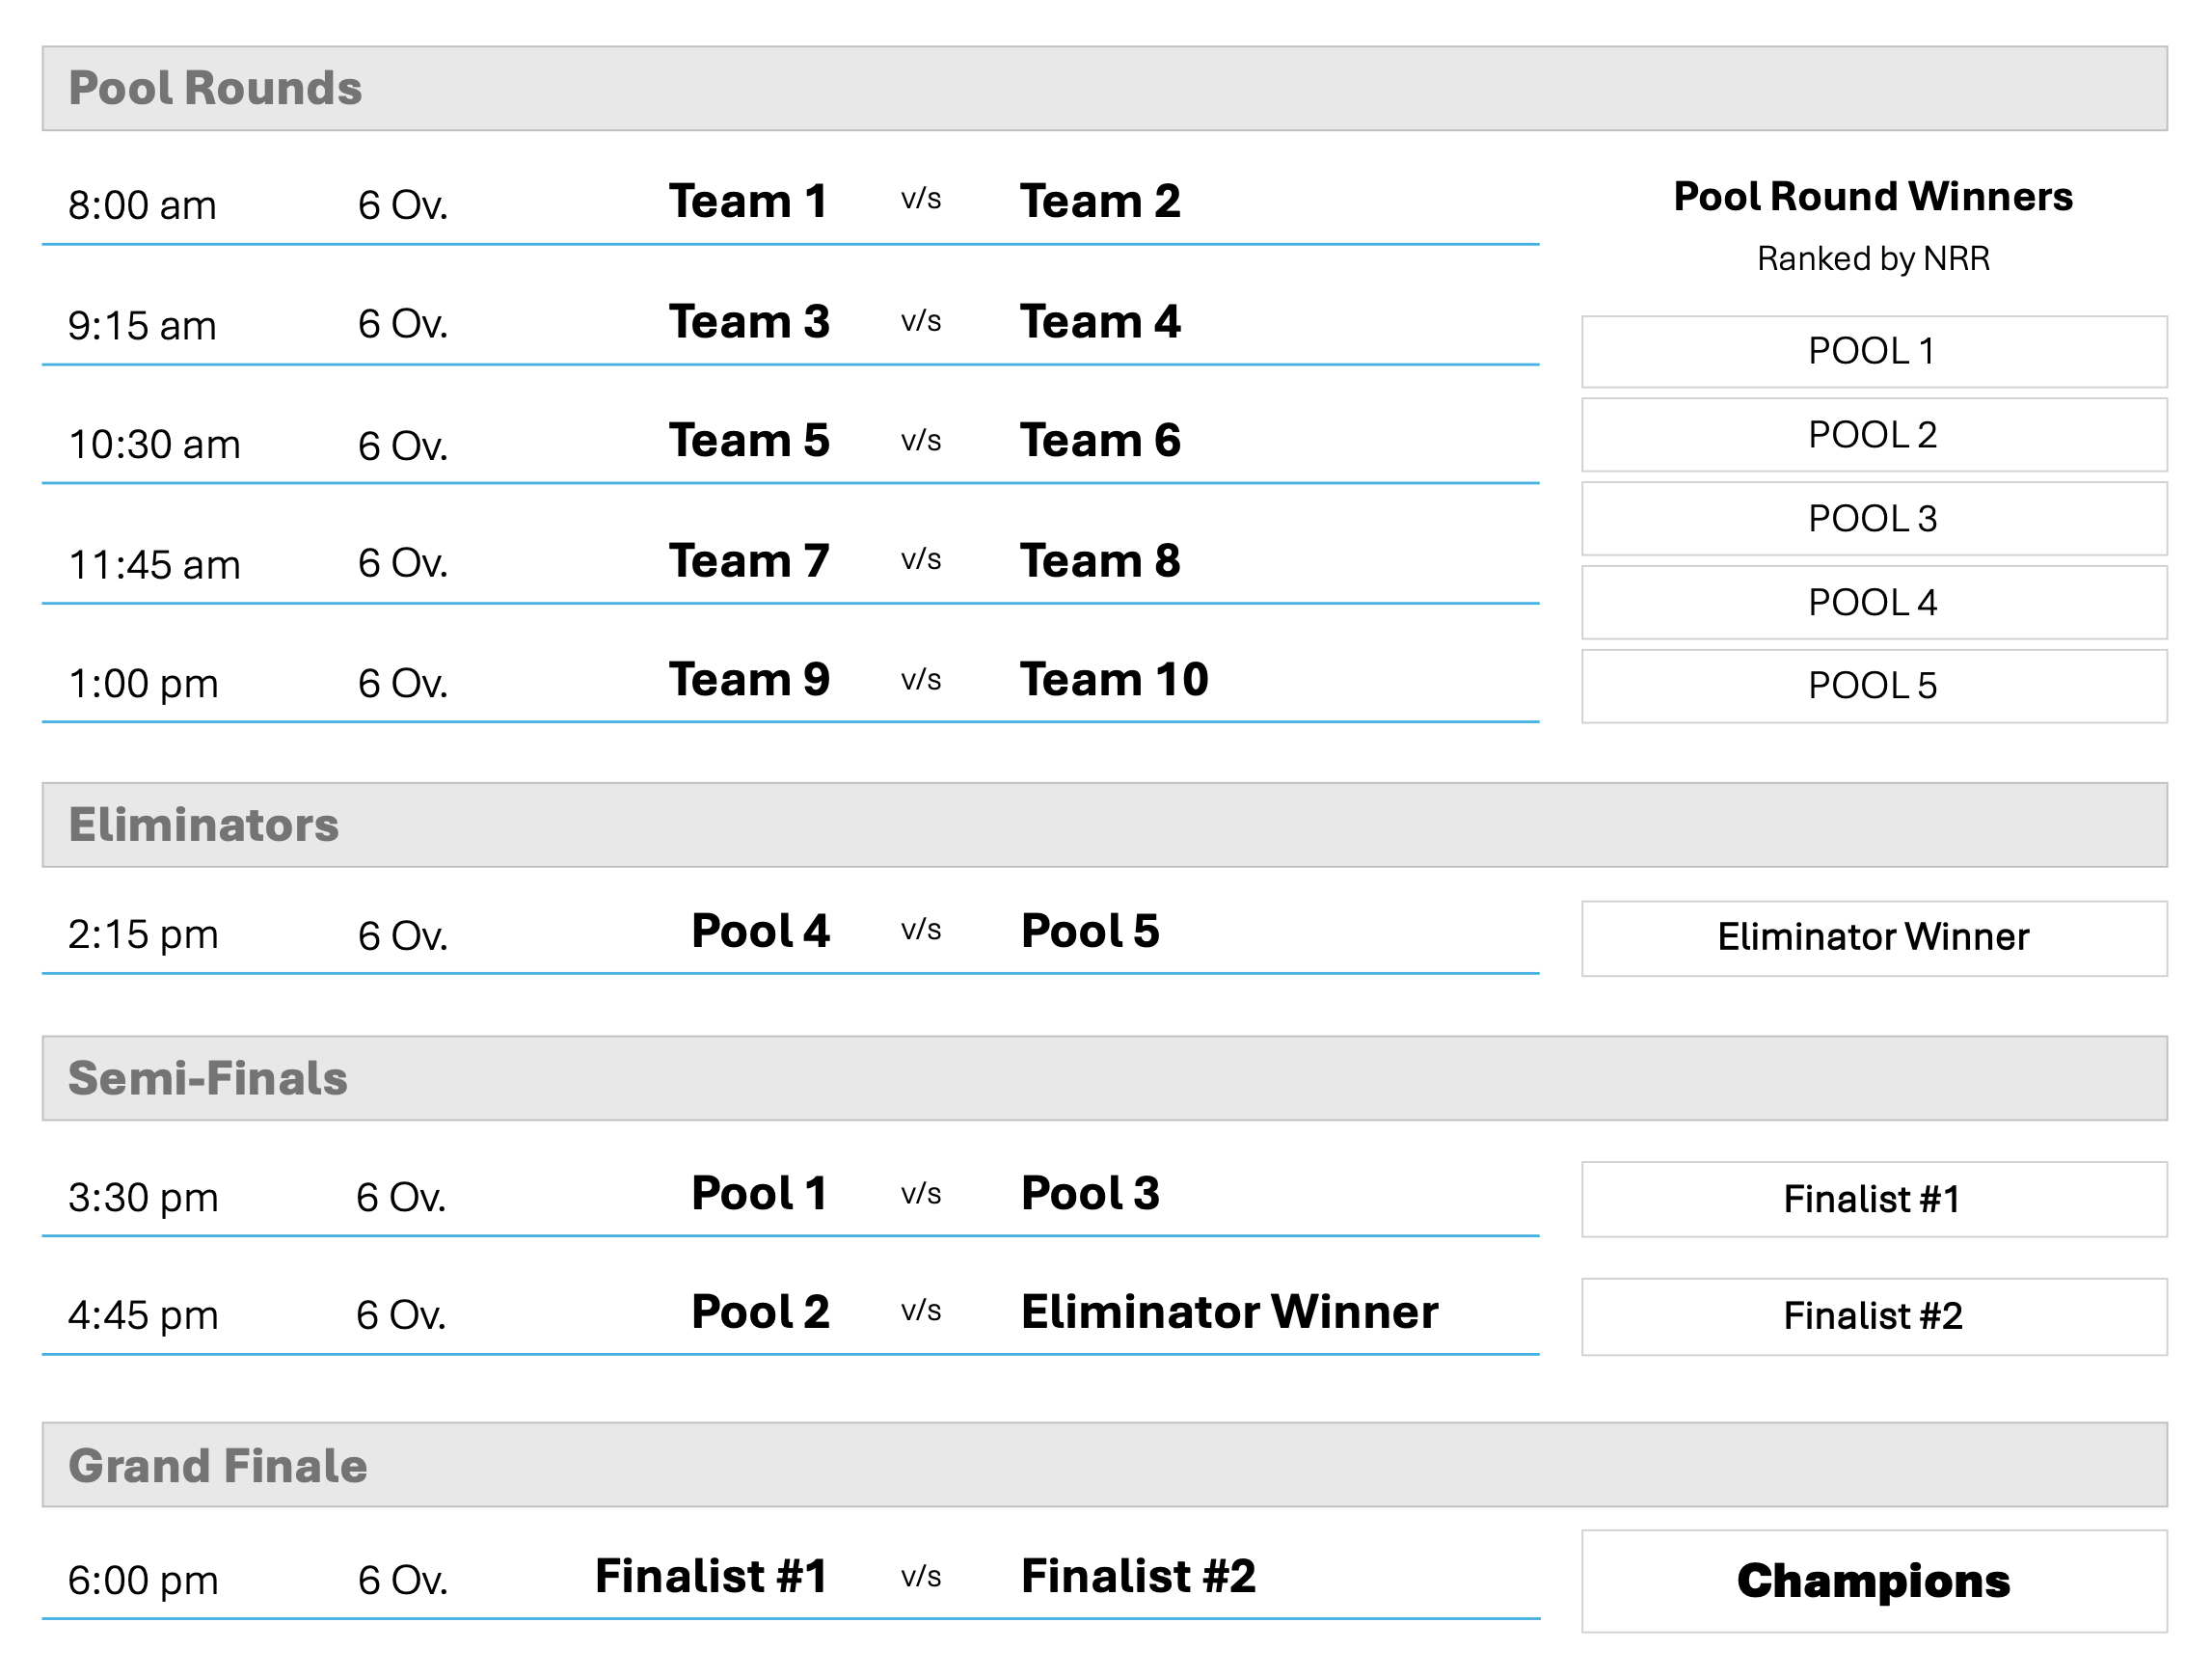The width and height of the screenshot is (2212, 1677).
Task: Select the 6:00 pm Grand Finale time
Action: pos(143,1581)
